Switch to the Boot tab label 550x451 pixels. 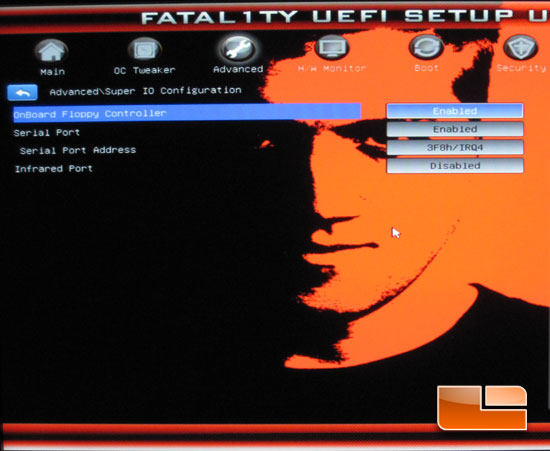pyautogui.click(x=426, y=68)
